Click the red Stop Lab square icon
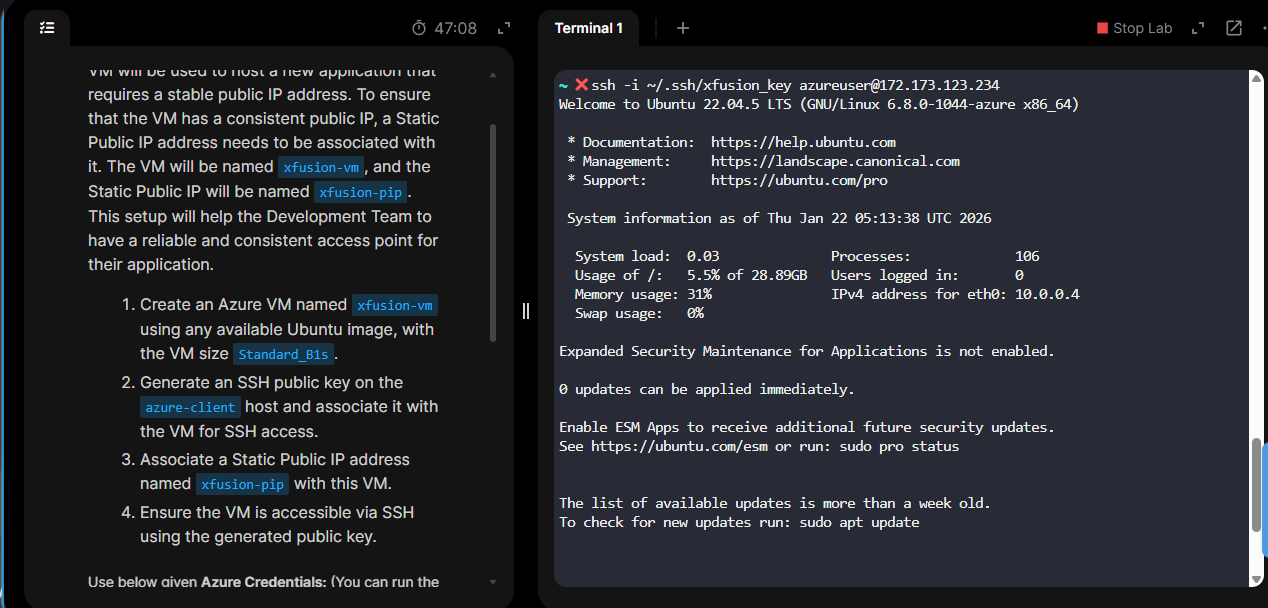 point(1102,28)
